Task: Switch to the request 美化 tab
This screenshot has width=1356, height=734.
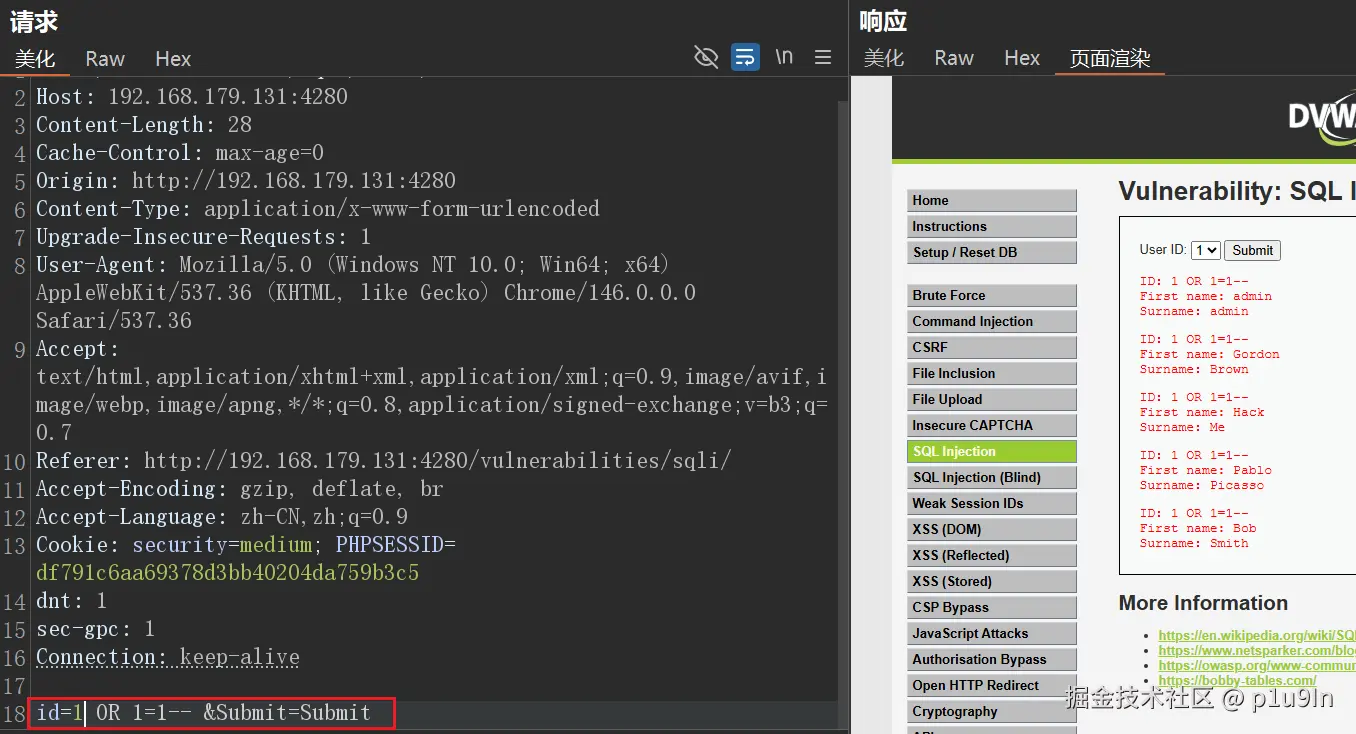Action: point(35,59)
